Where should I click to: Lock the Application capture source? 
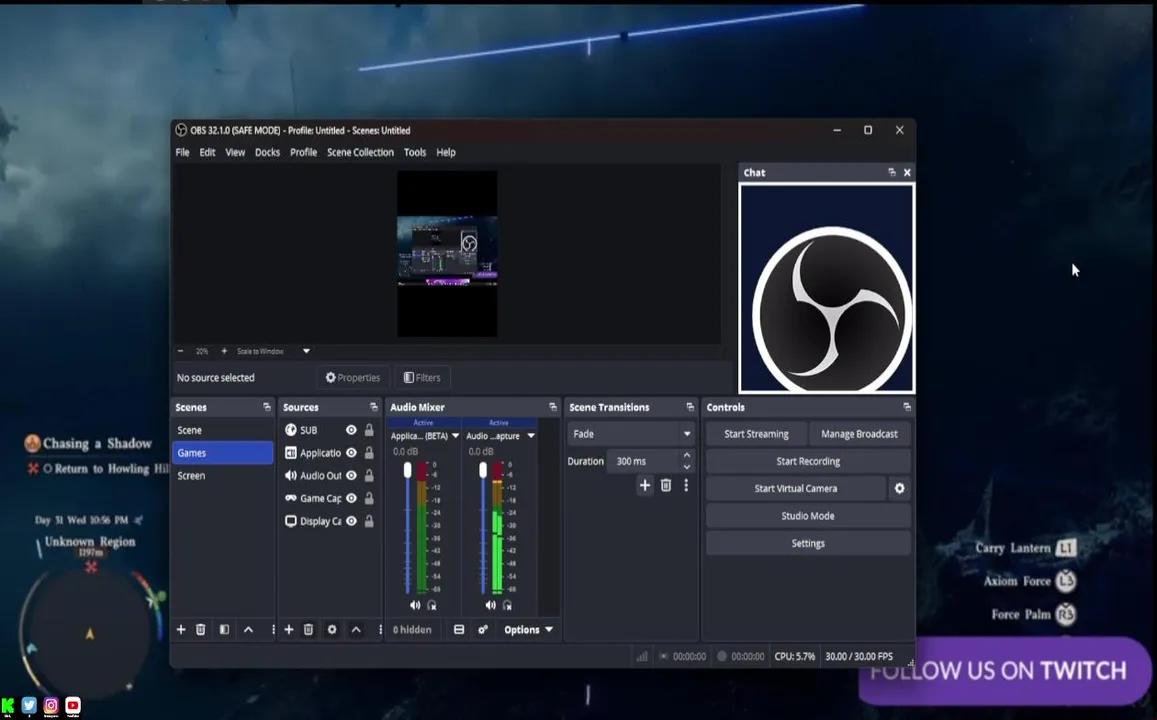[369, 453]
